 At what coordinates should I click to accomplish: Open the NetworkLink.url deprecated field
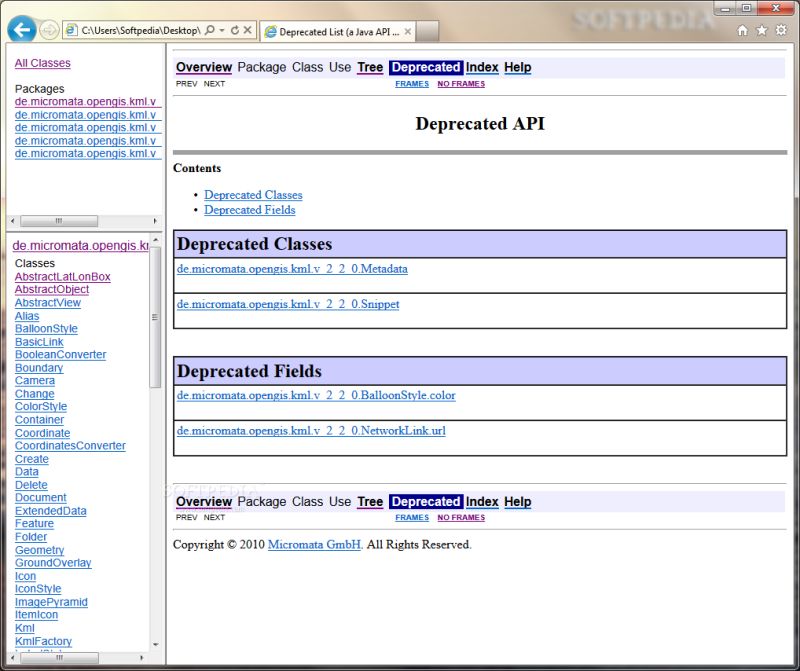[x=311, y=431]
